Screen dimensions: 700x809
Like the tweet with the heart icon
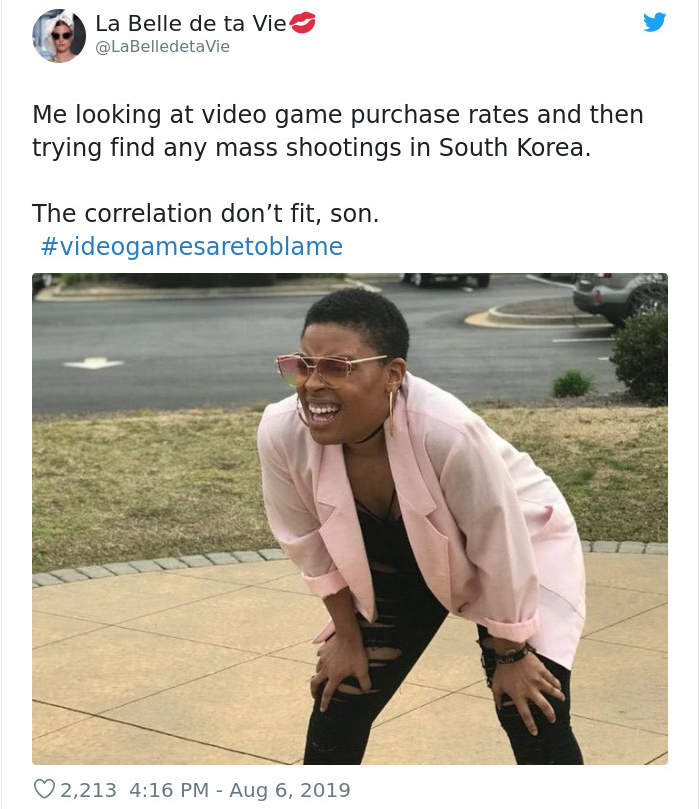click(x=44, y=789)
